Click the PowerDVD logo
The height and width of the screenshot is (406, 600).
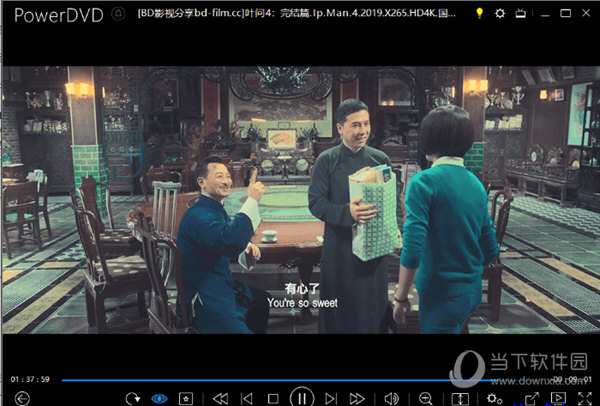point(59,15)
